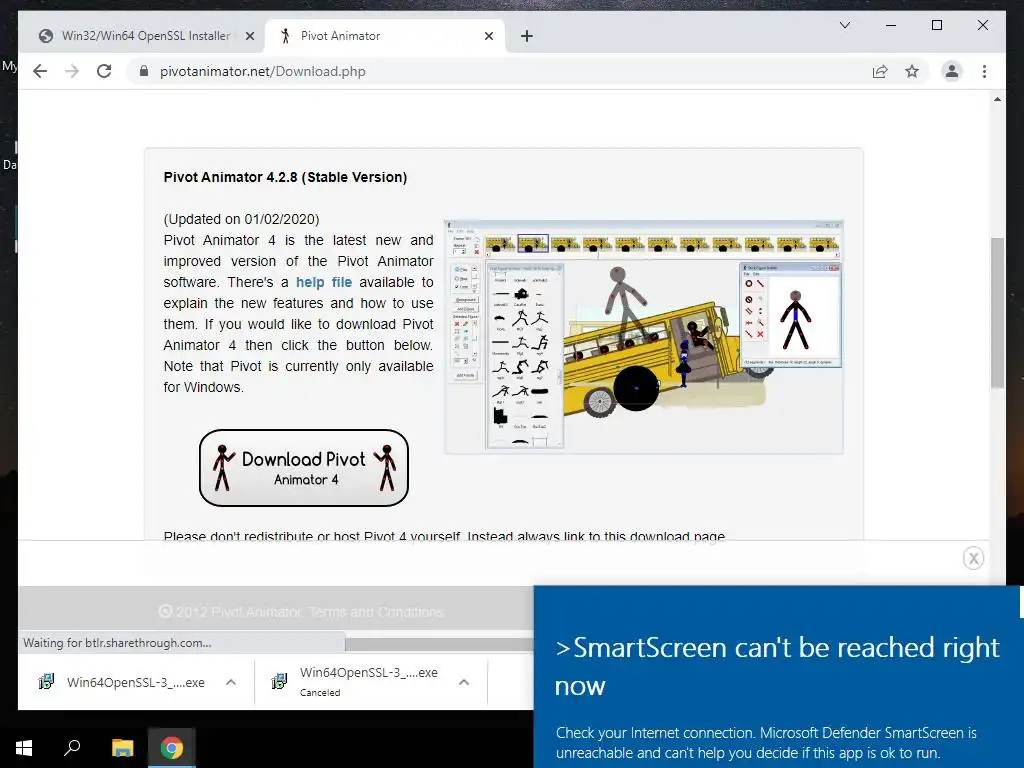Bookmark this page with the star

click(912, 71)
